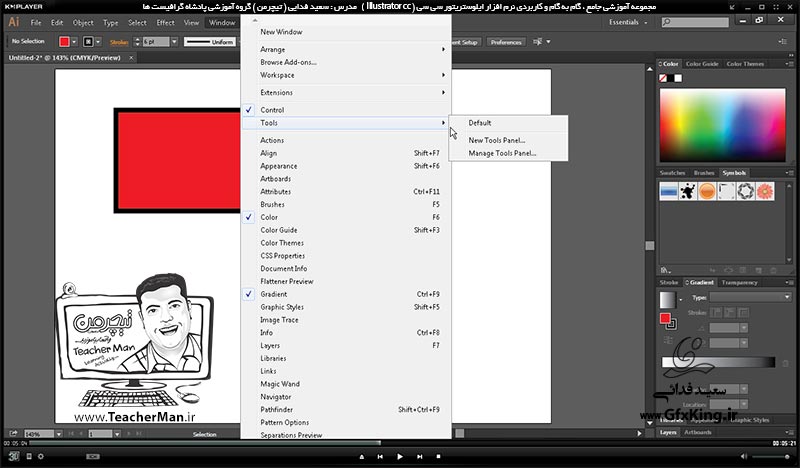This screenshot has height=468, width=800.
Task: Switch to the Transparency panel tab
Action: tap(739, 282)
